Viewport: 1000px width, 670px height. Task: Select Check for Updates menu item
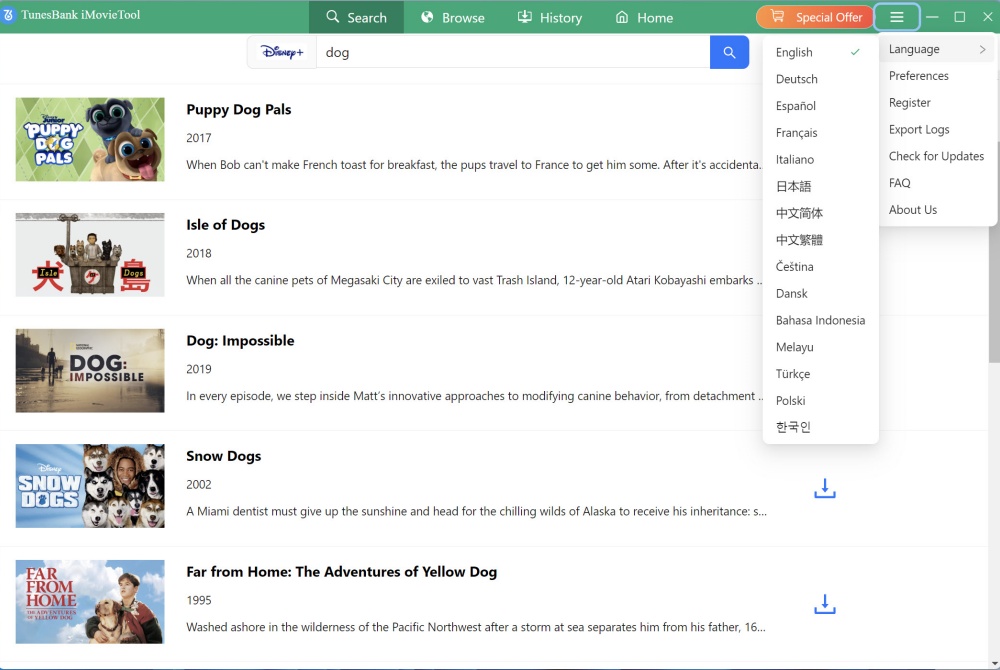point(936,156)
